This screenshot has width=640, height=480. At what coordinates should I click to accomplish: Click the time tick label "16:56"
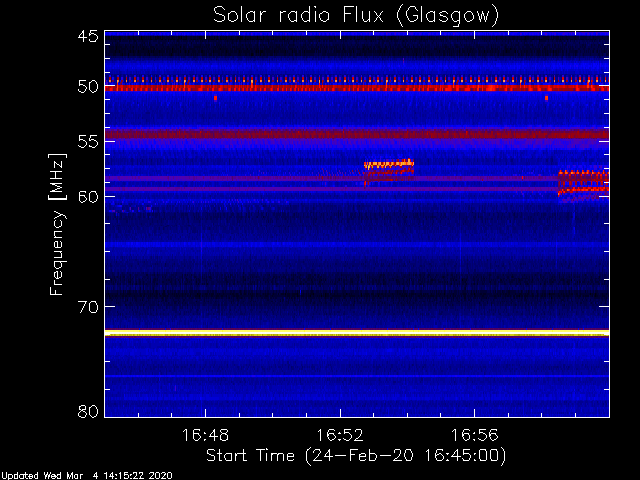click(475, 435)
